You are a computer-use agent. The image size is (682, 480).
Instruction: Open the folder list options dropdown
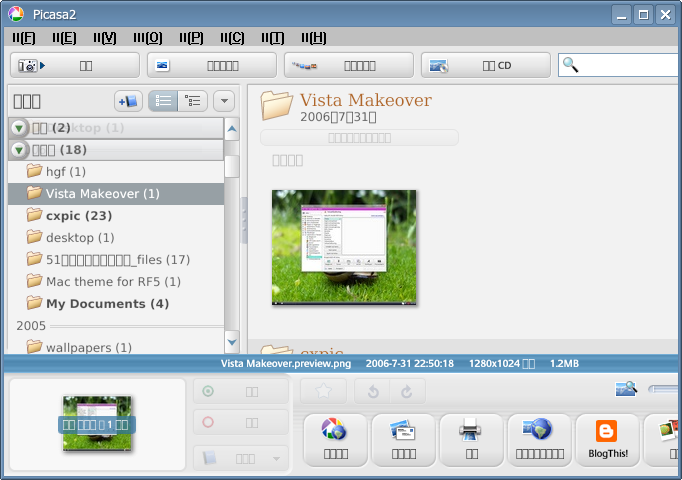coord(223,101)
